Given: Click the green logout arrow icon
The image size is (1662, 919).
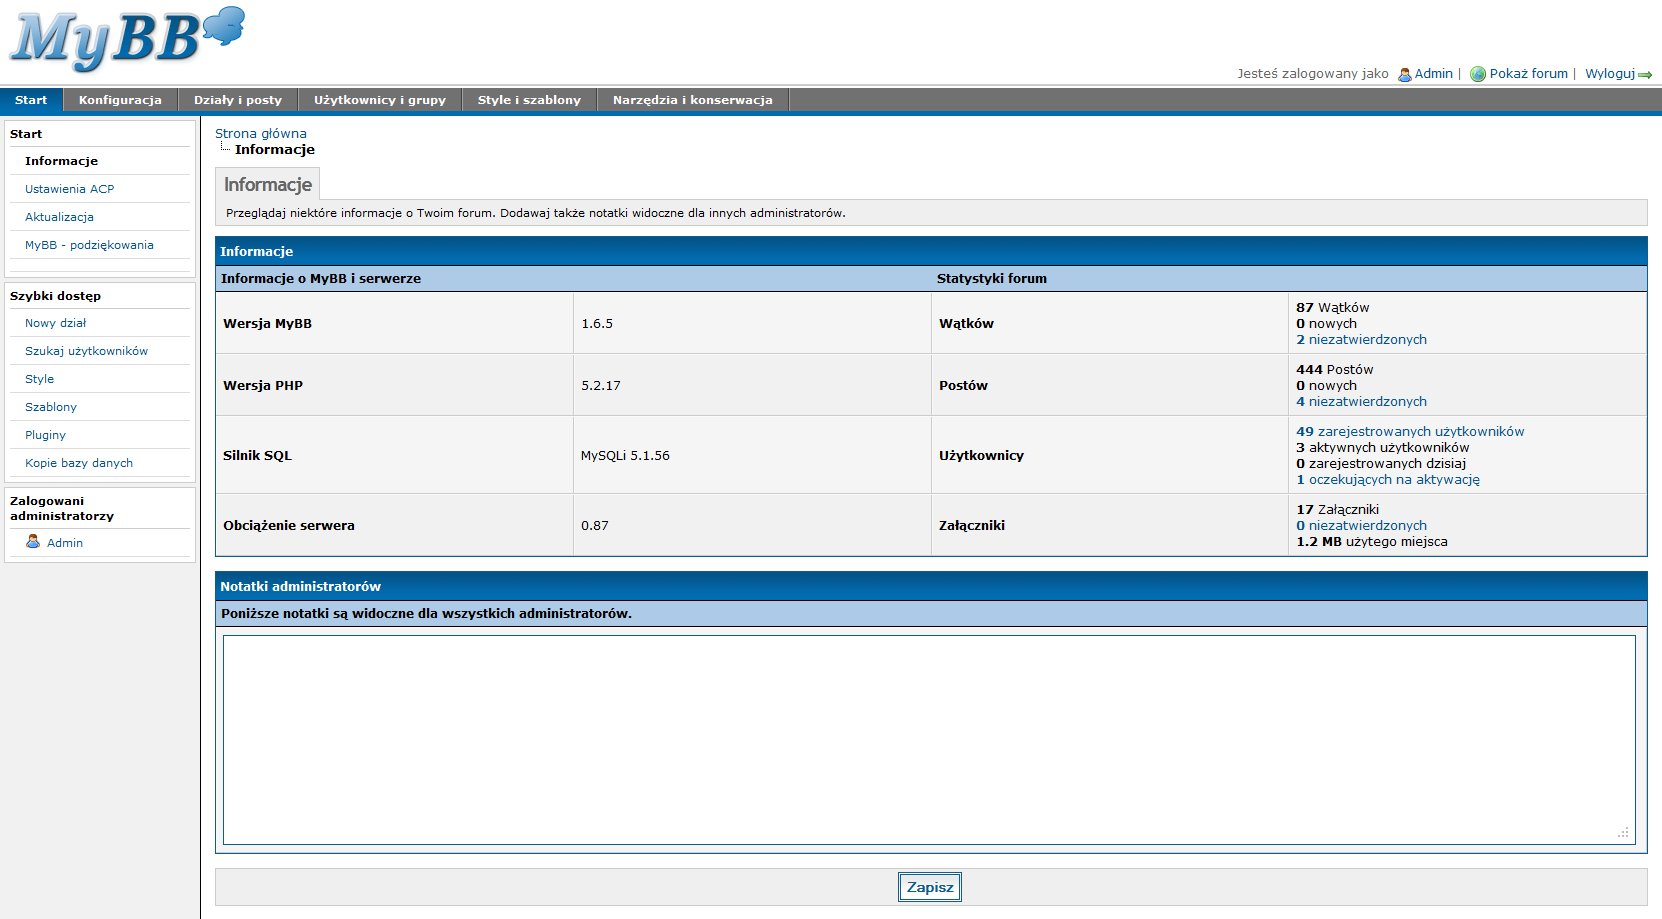Looking at the screenshot, I should point(1645,75).
